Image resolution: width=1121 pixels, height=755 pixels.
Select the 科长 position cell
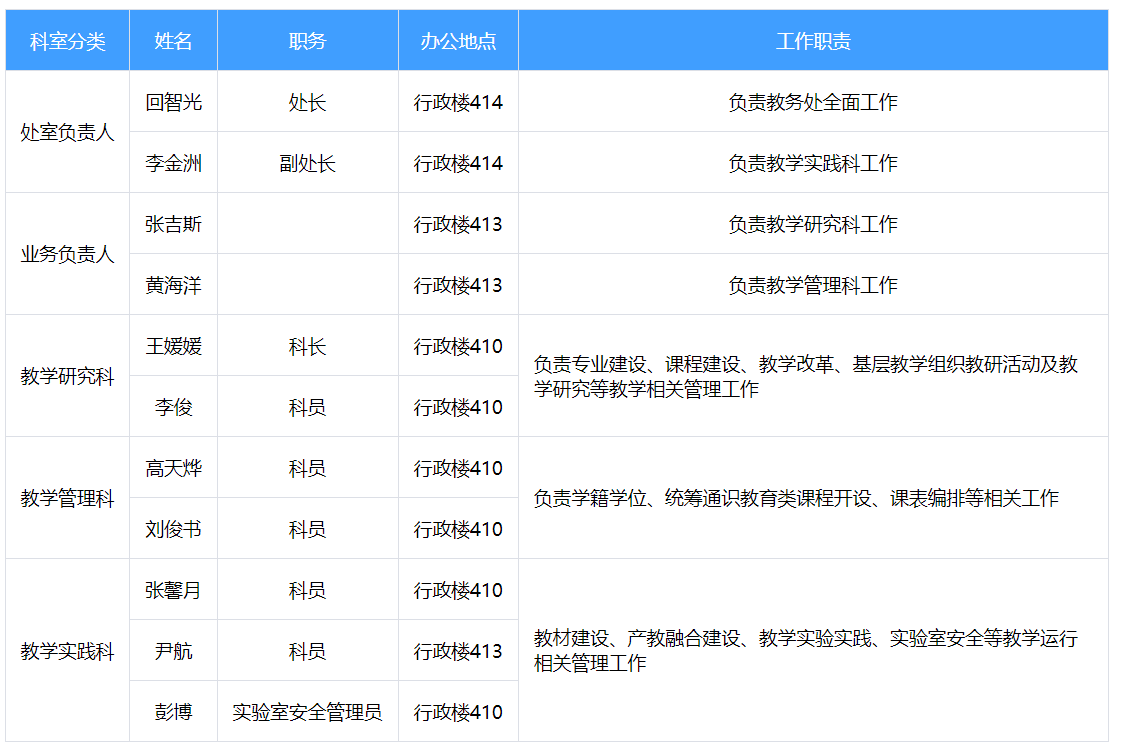(x=307, y=346)
